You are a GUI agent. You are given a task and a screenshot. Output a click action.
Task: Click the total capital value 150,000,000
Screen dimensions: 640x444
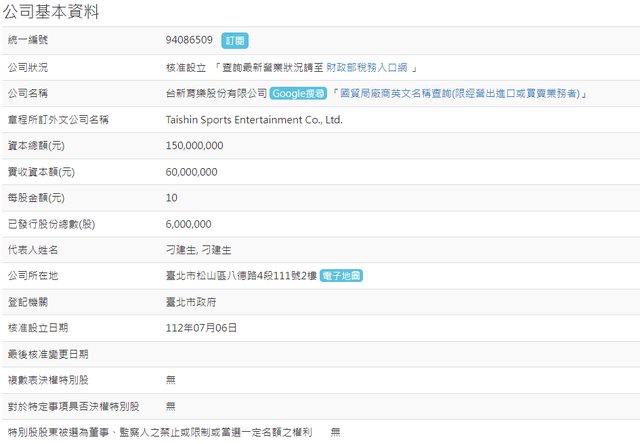pos(194,145)
